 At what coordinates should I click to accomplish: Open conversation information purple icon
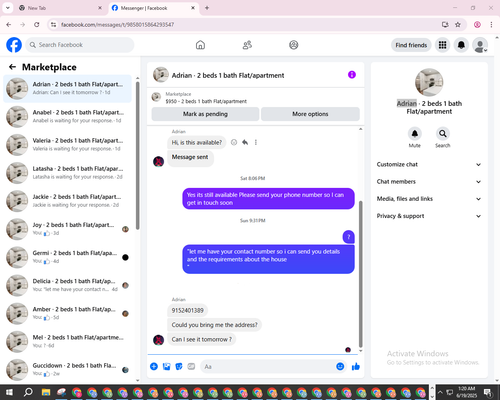352,75
